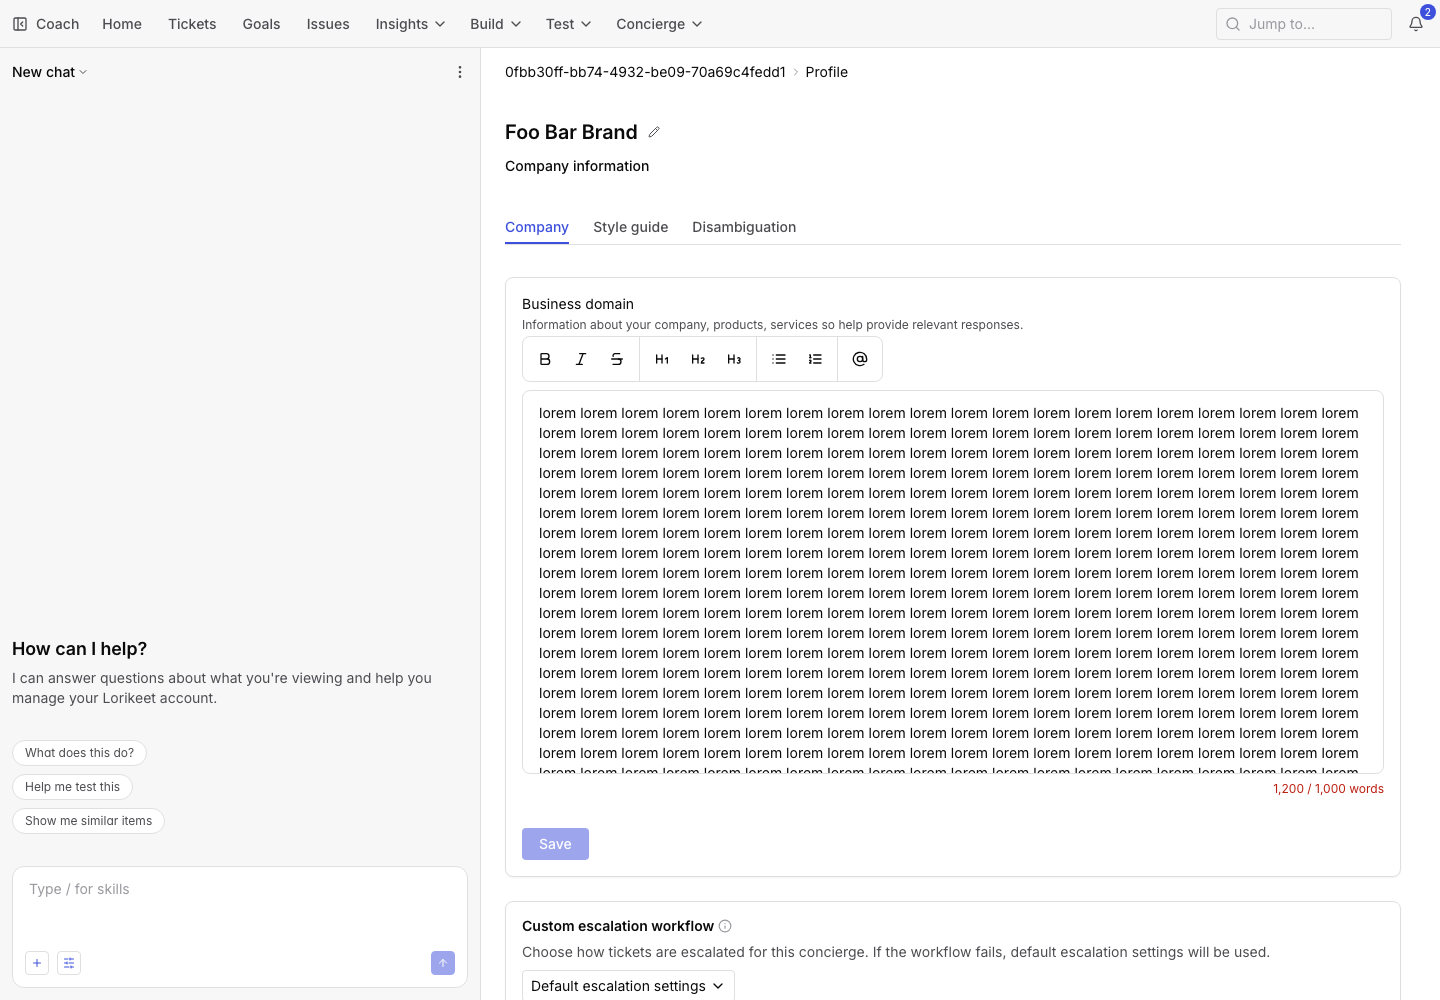
Task: Choose the 'Show me similar items' suggestion
Action: coord(88,821)
